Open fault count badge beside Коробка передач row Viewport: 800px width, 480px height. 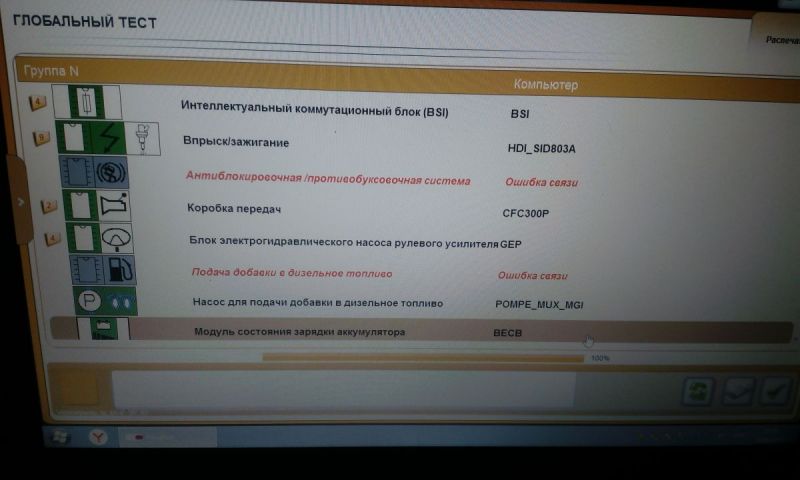pos(48,206)
